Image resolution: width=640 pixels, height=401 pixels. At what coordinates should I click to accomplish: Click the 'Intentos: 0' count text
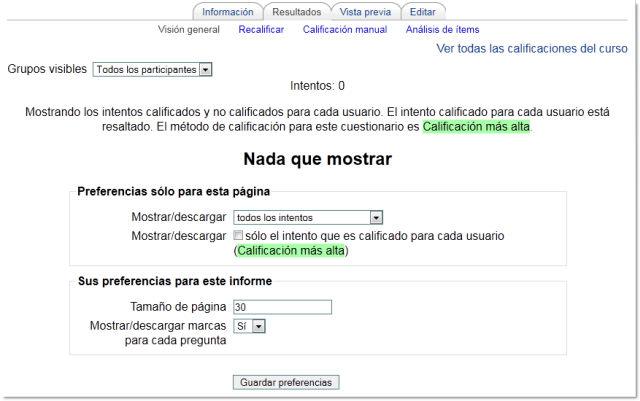coord(317,86)
